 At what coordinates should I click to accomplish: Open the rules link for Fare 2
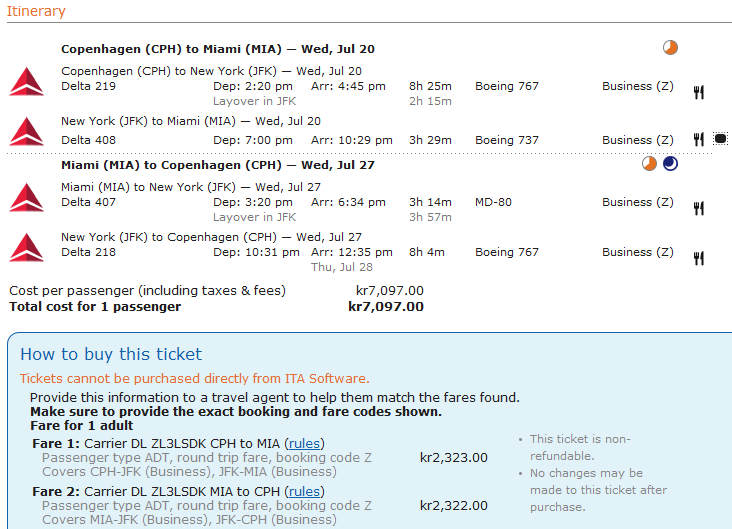coord(304,491)
